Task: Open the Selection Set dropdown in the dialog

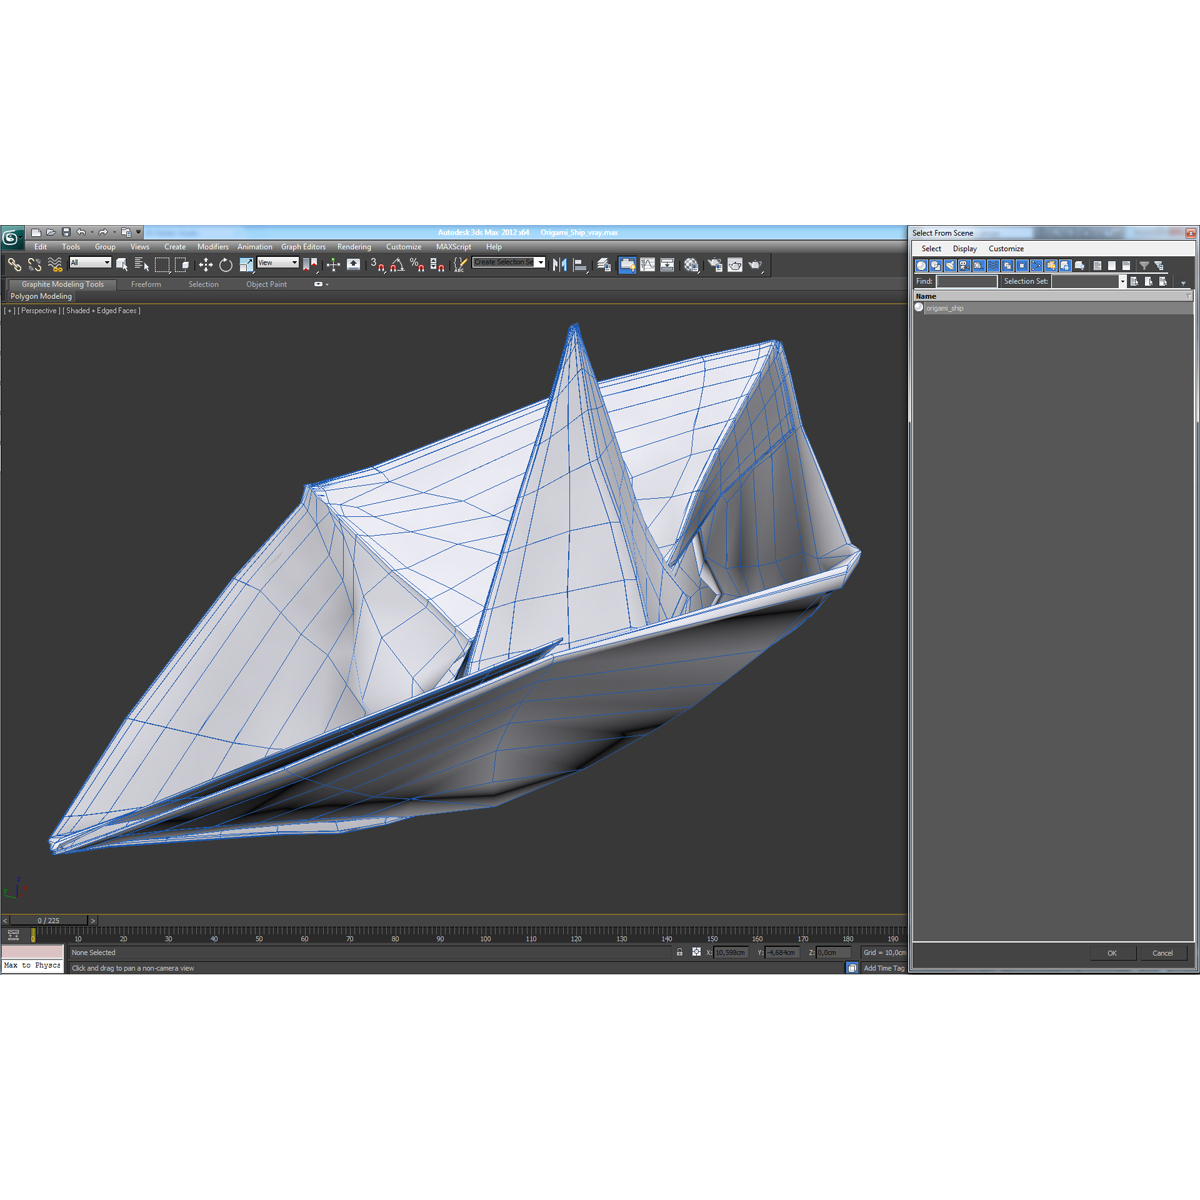Action: (x=1123, y=281)
